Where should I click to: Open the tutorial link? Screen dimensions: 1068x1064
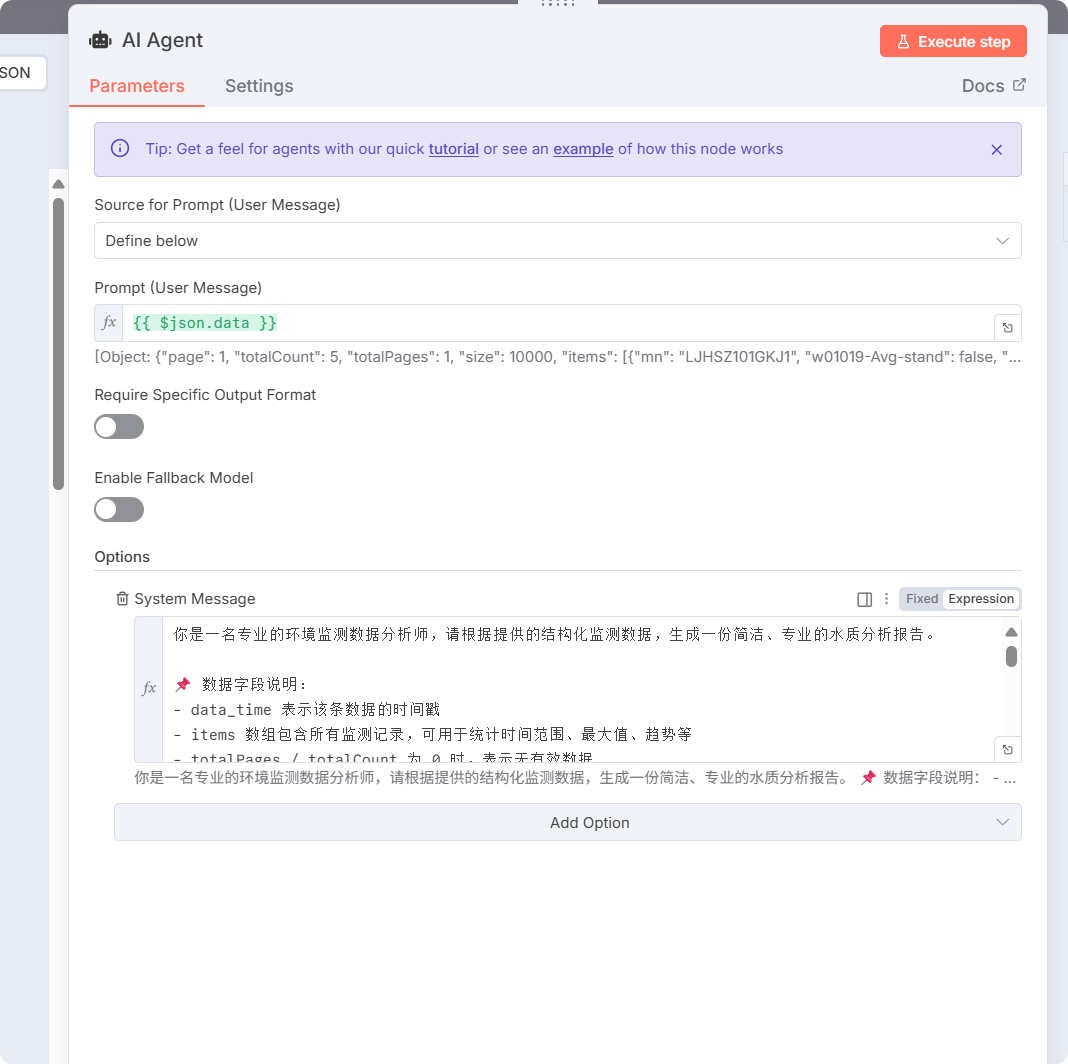coord(453,148)
